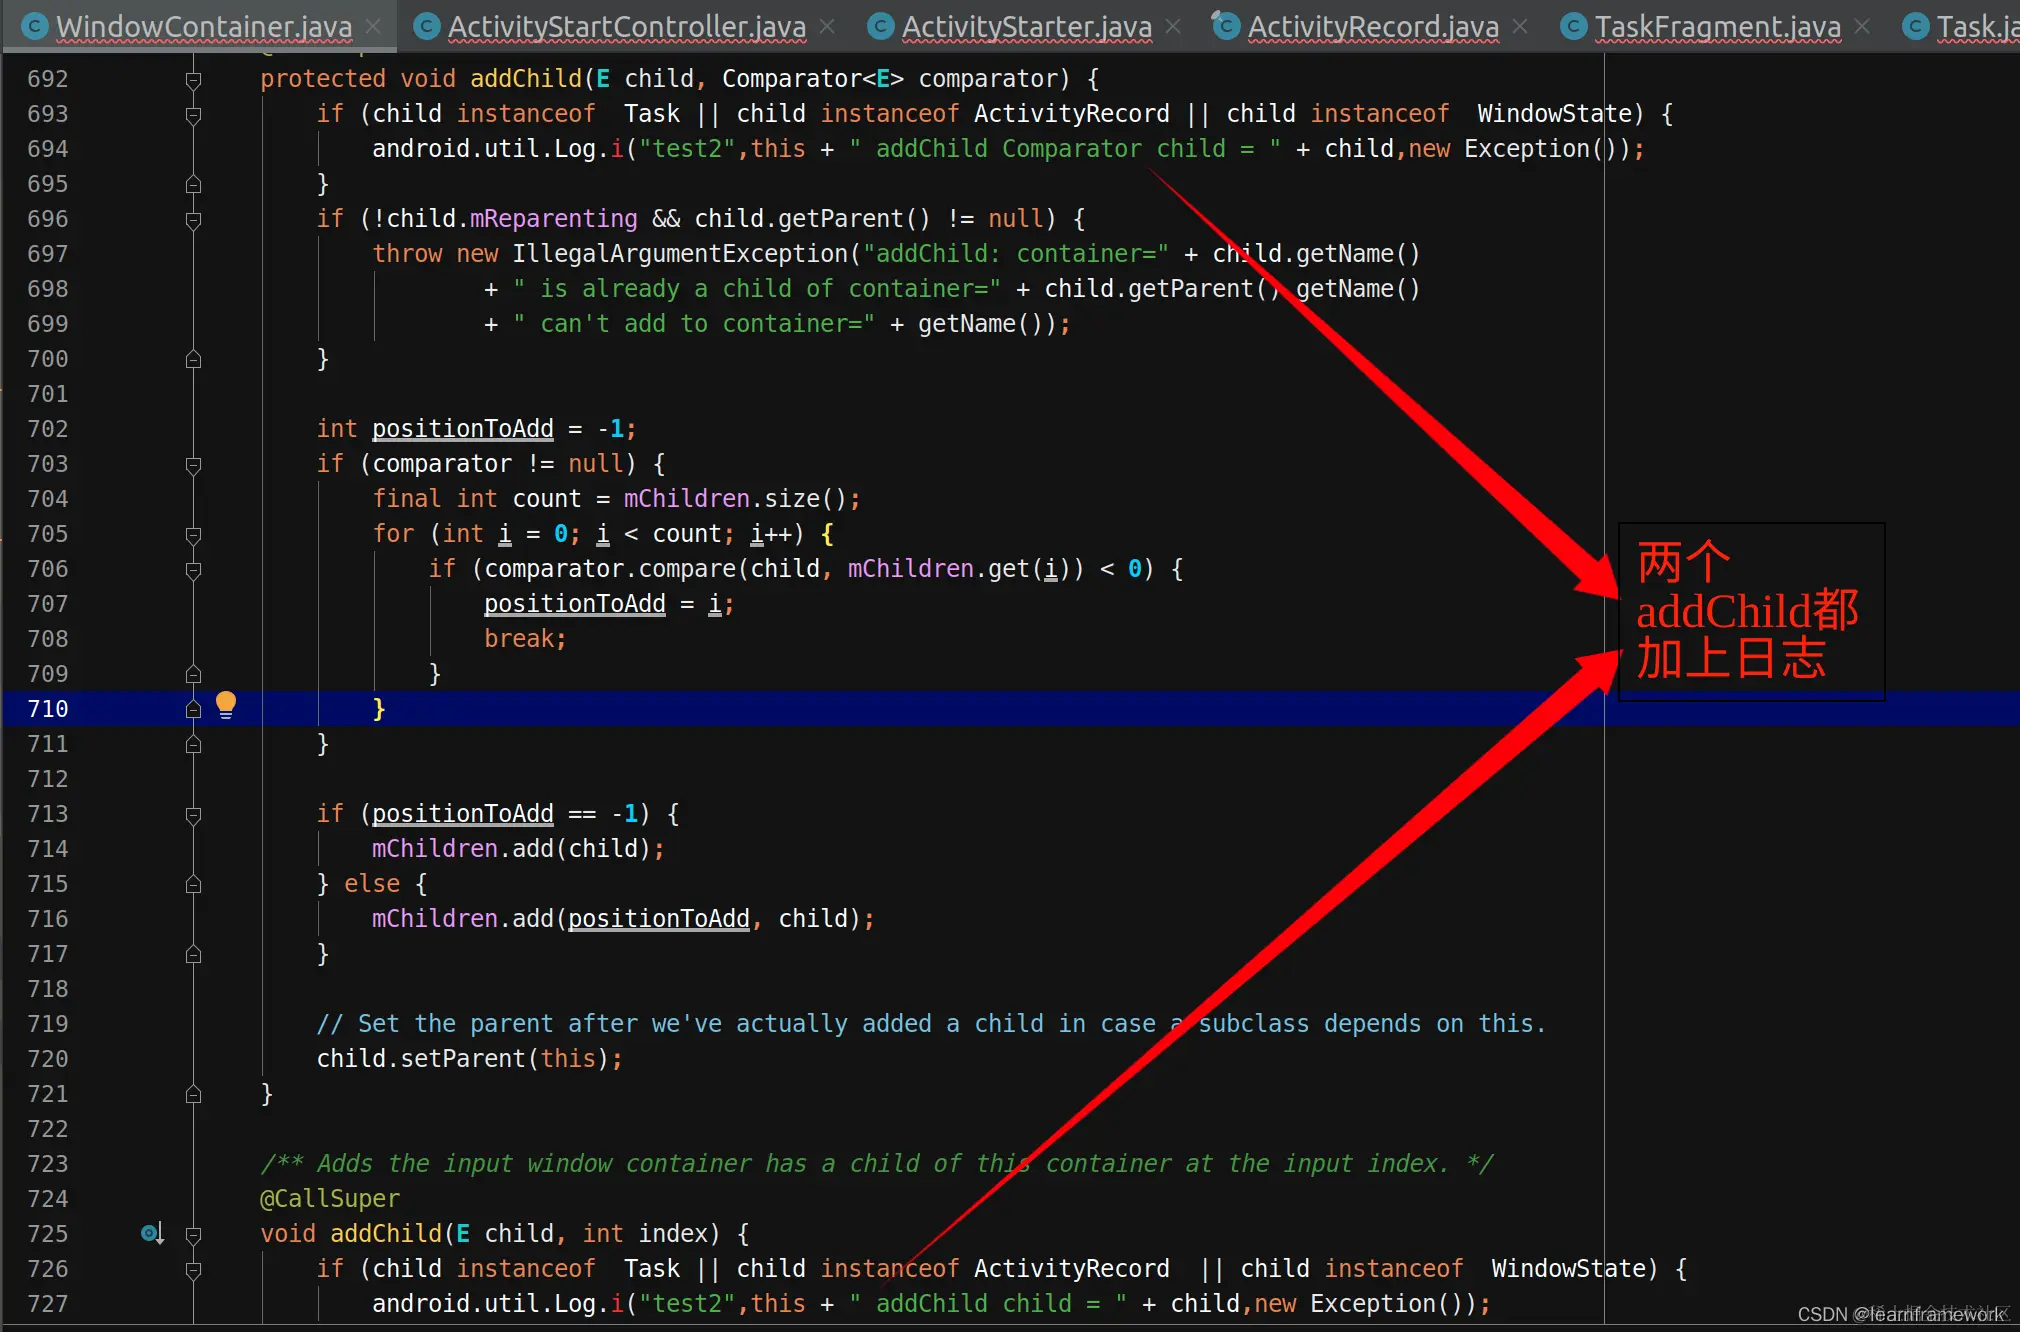Click the yellow lightbulb intention icon
Viewport: 2020px width, 1332px height.
pyautogui.click(x=226, y=705)
